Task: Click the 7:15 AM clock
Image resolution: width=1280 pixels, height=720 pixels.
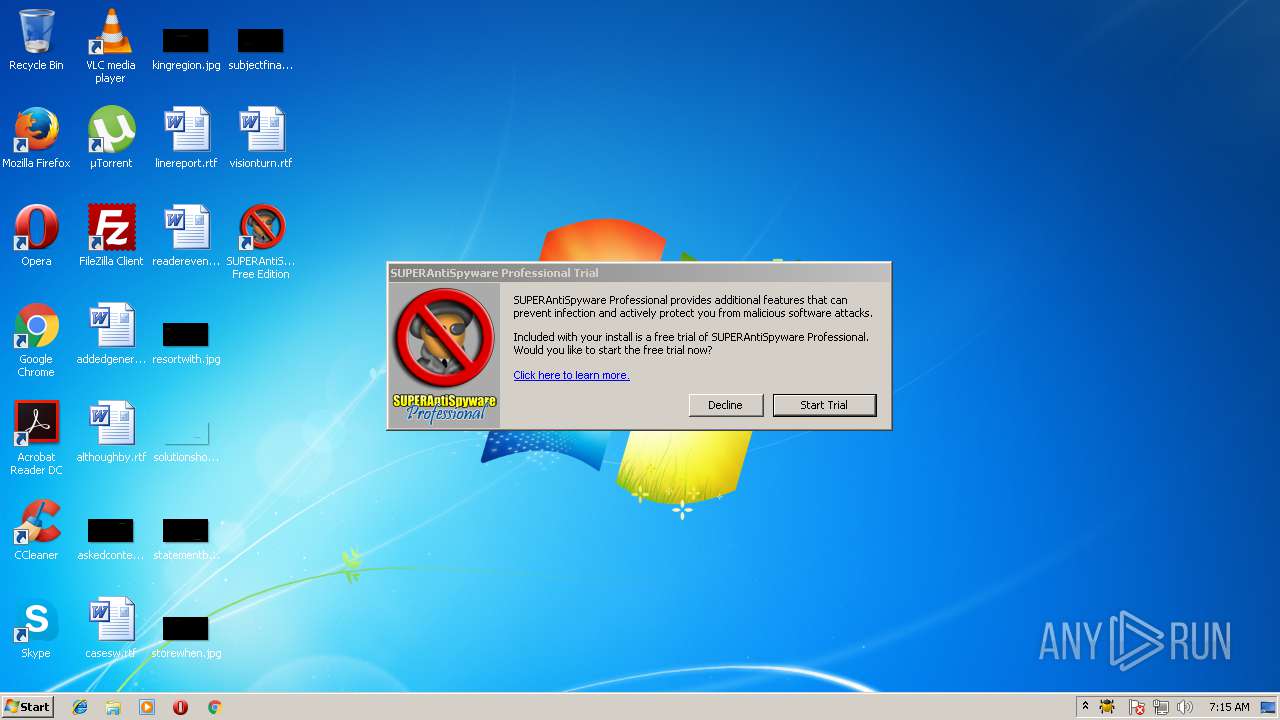Action: coord(1229,707)
